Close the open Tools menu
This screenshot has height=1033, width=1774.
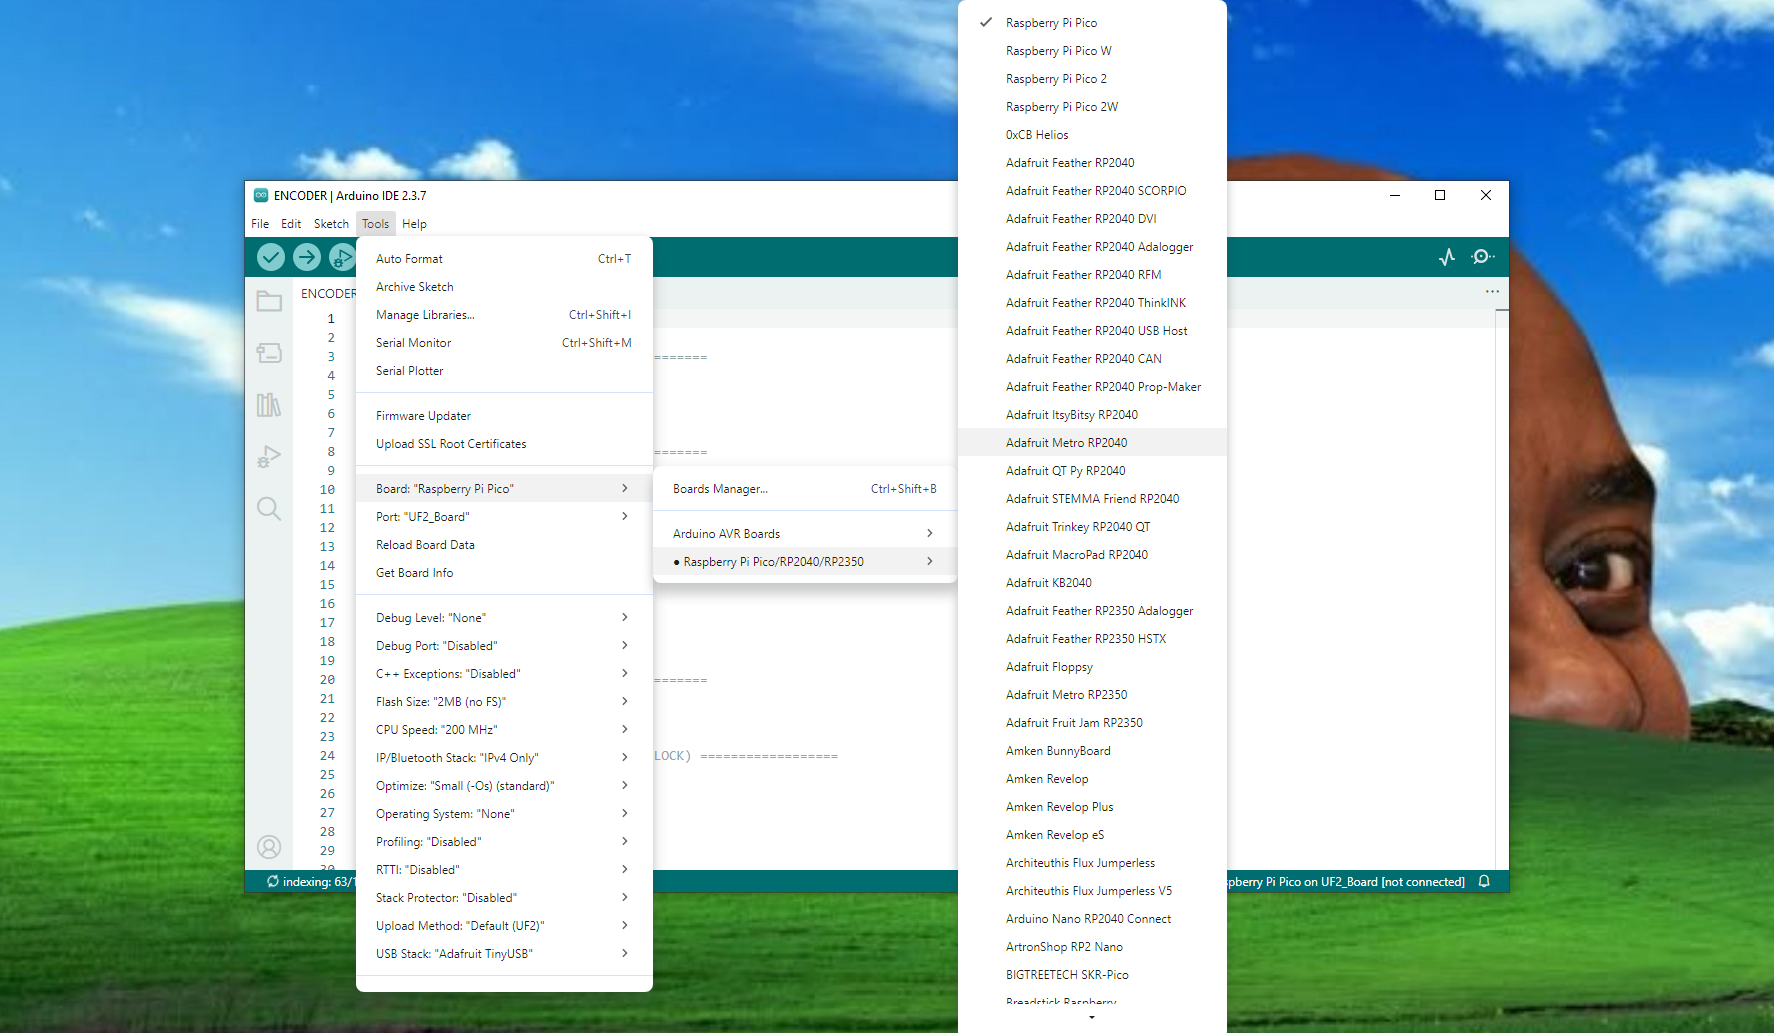click(x=375, y=224)
